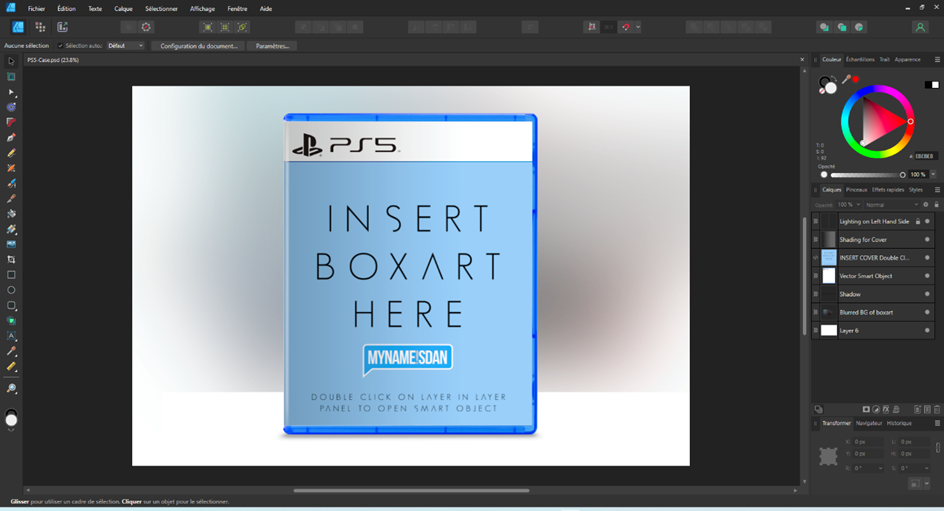
Task: Switch to the Pinceaux tab
Action: 856,189
